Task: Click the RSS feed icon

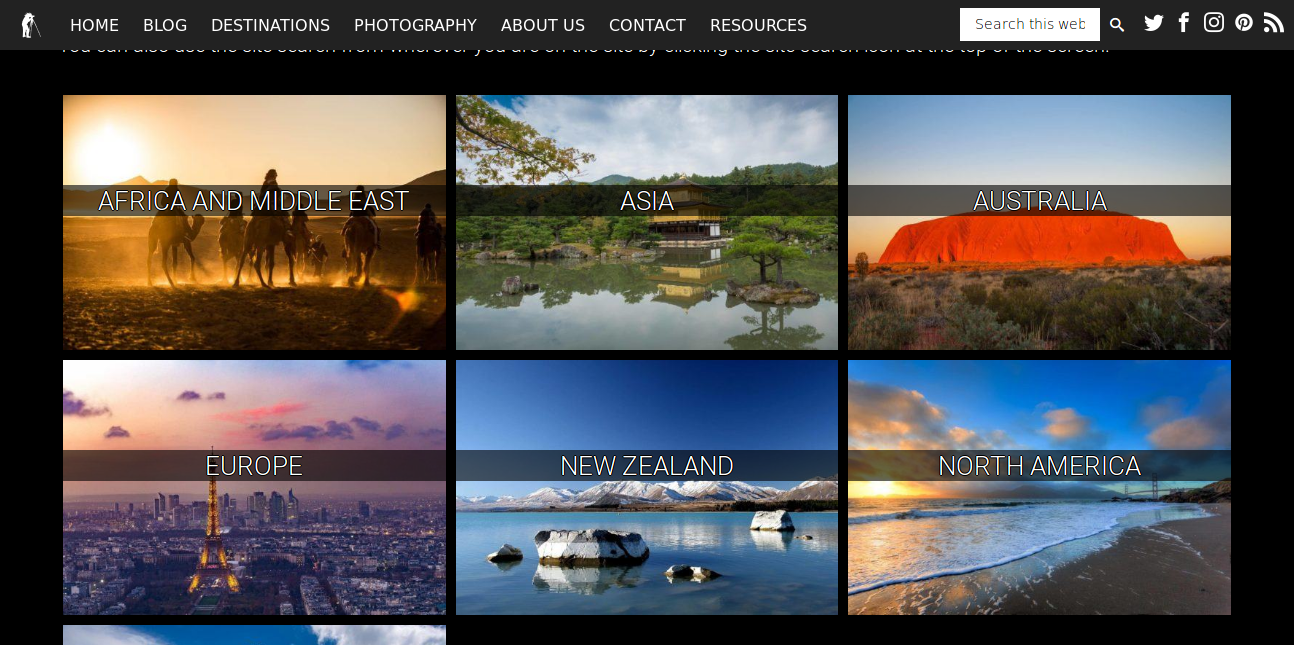Action: (1273, 22)
